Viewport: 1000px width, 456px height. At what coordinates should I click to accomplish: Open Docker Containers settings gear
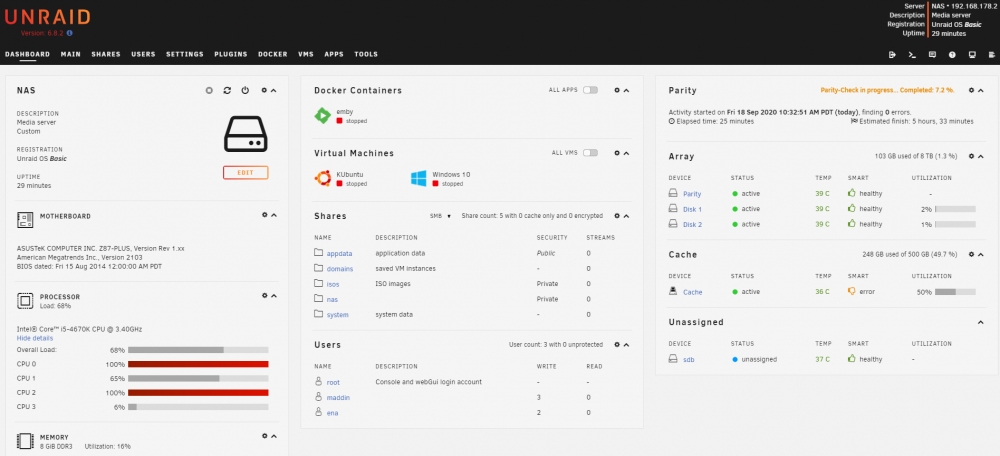pyautogui.click(x=617, y=91)
